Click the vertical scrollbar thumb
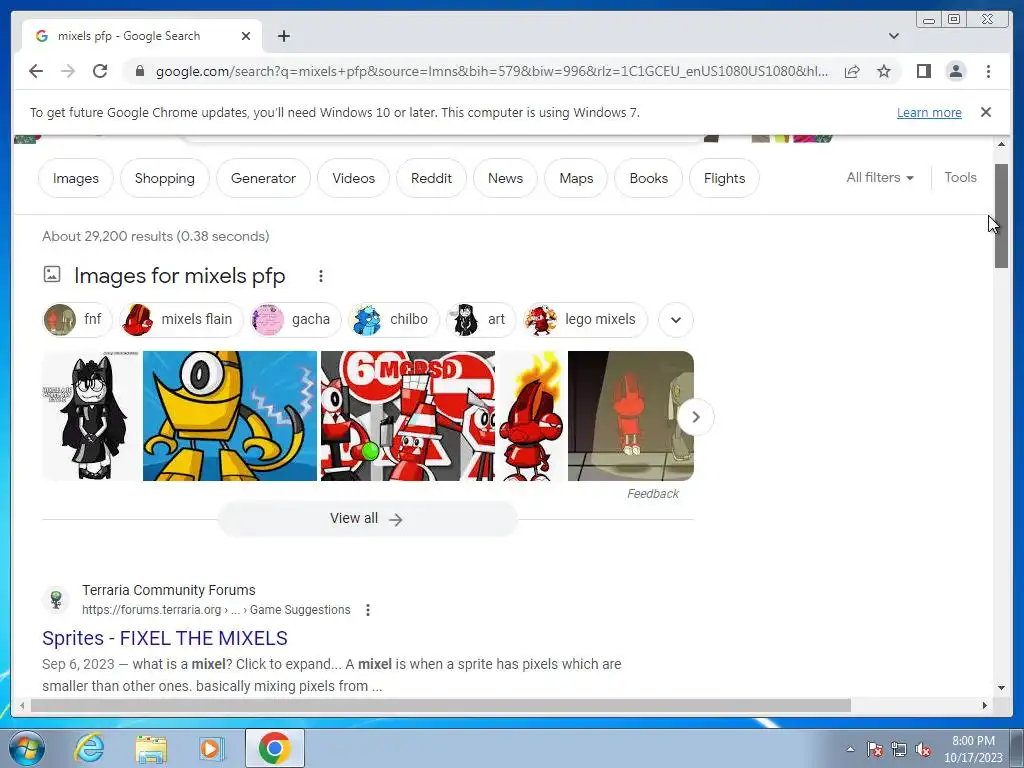 tap(1001, 216)
